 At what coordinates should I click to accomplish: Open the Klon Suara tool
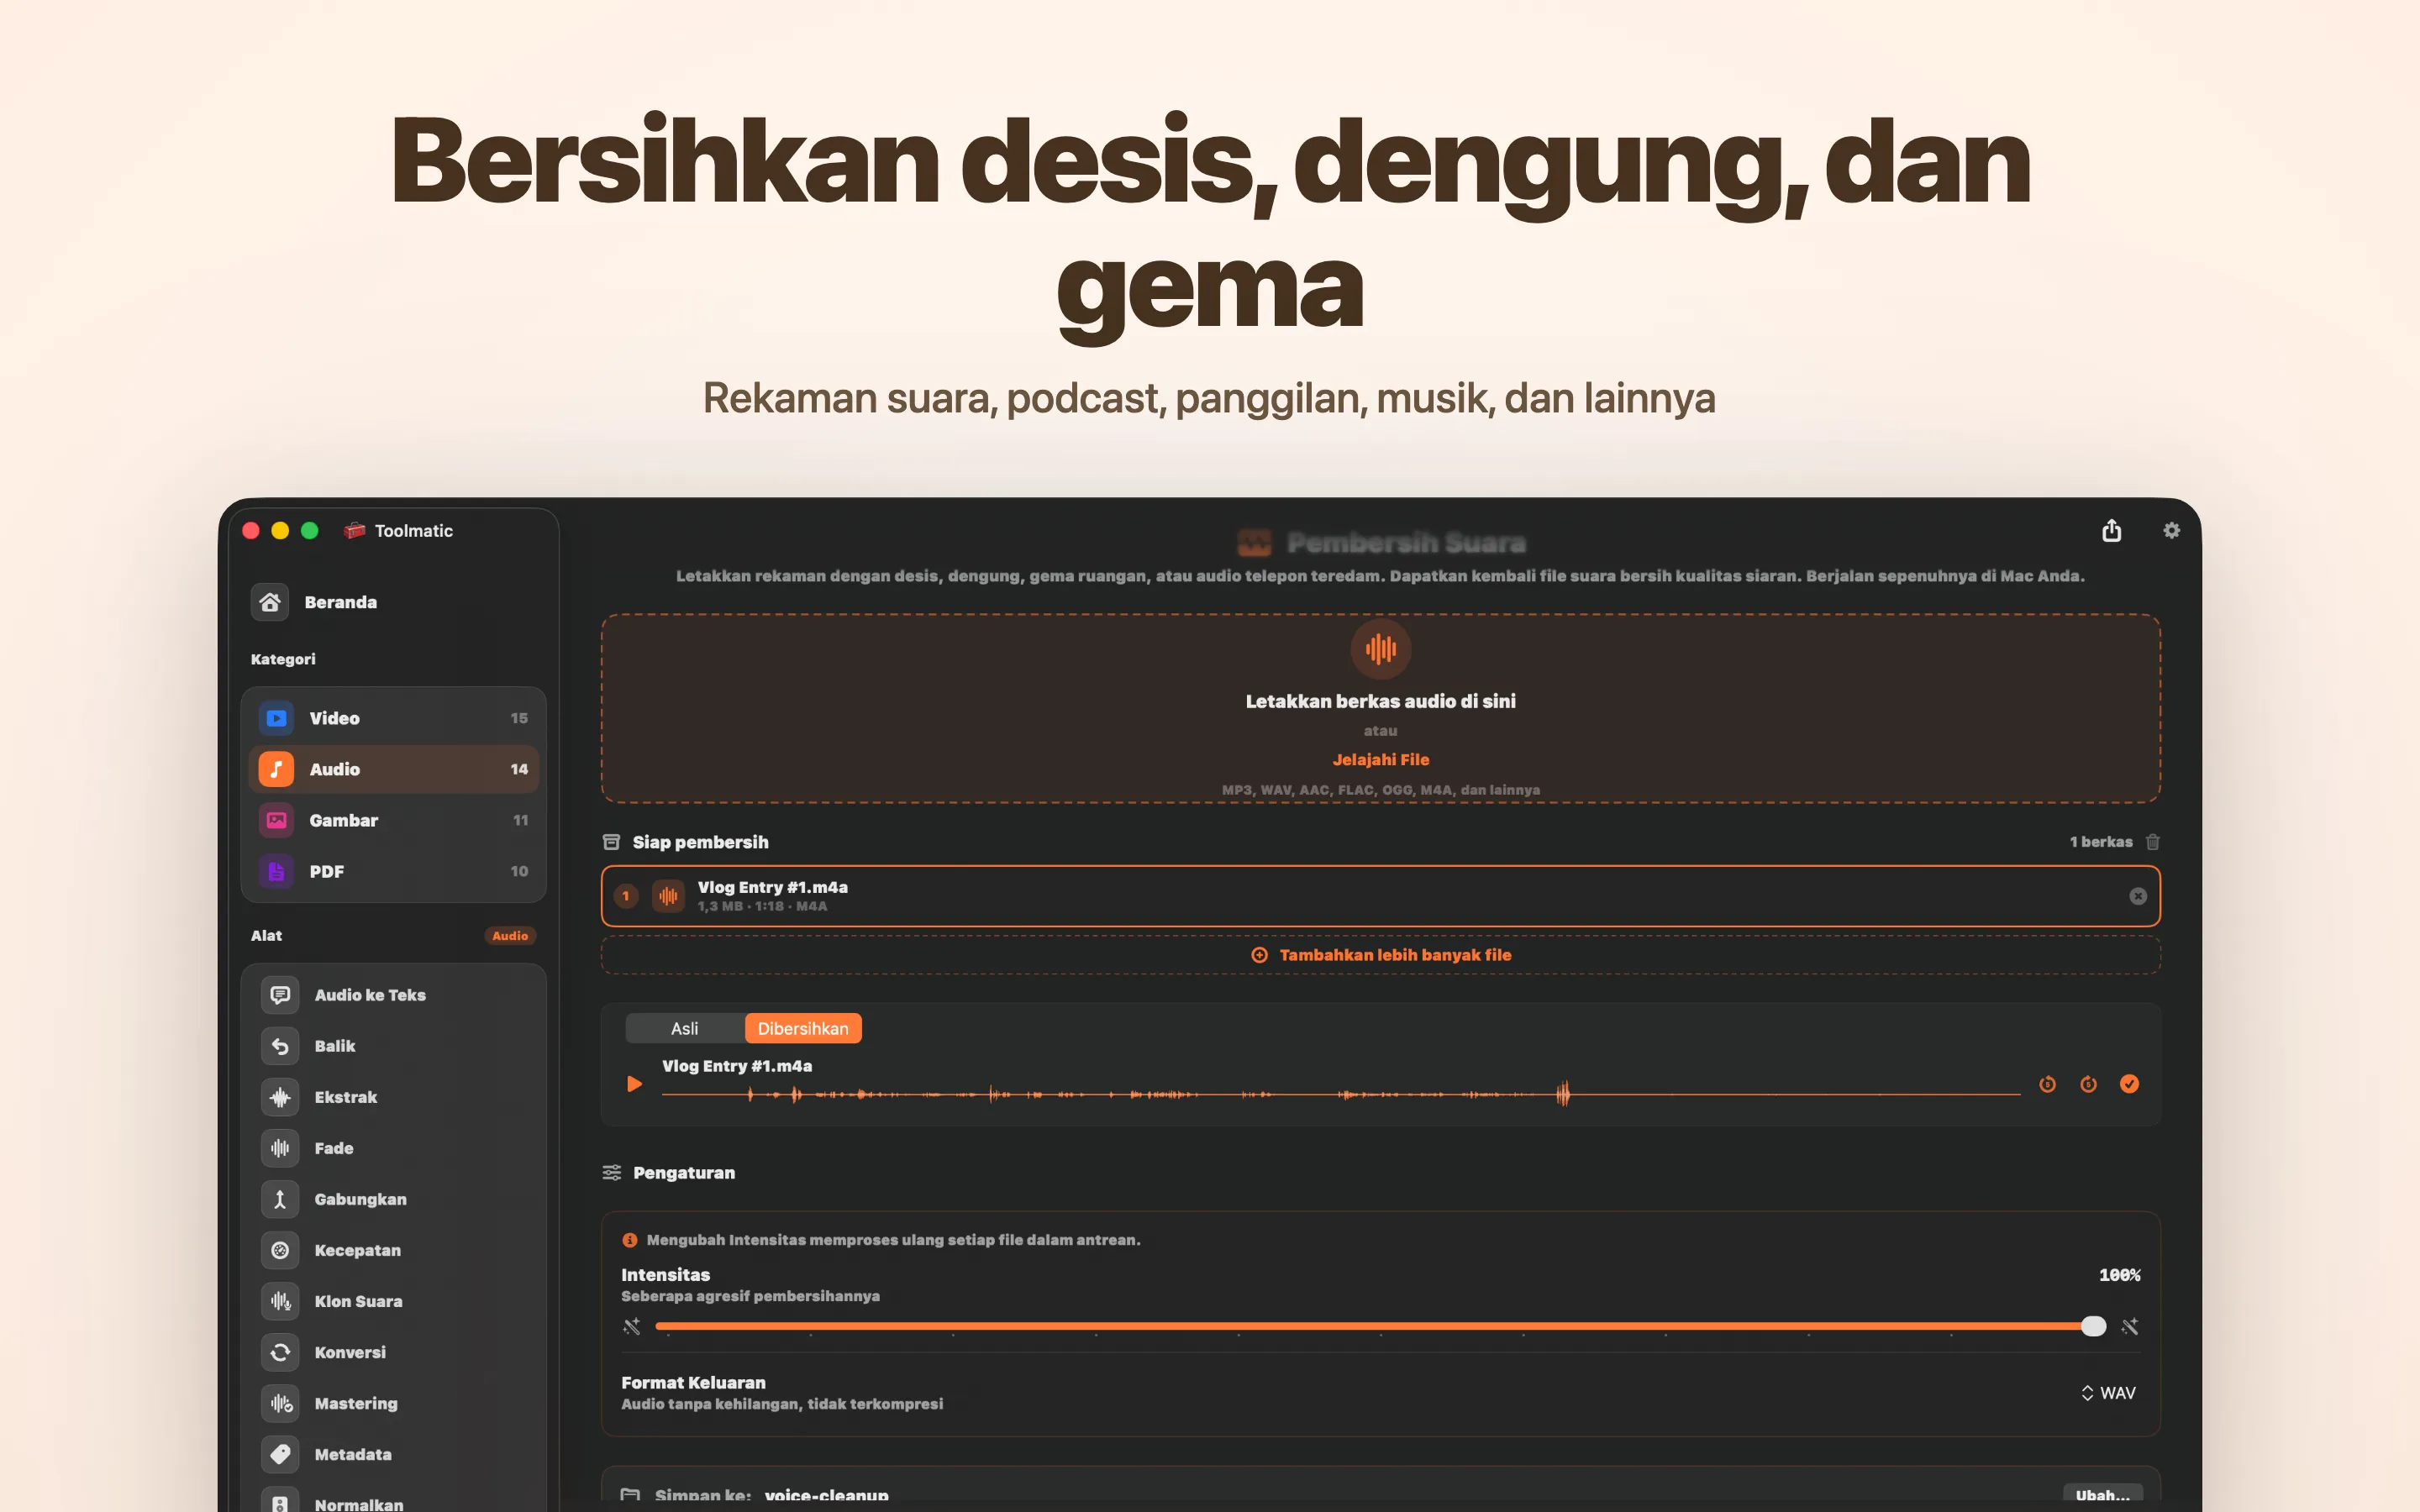coord(394,1301)
